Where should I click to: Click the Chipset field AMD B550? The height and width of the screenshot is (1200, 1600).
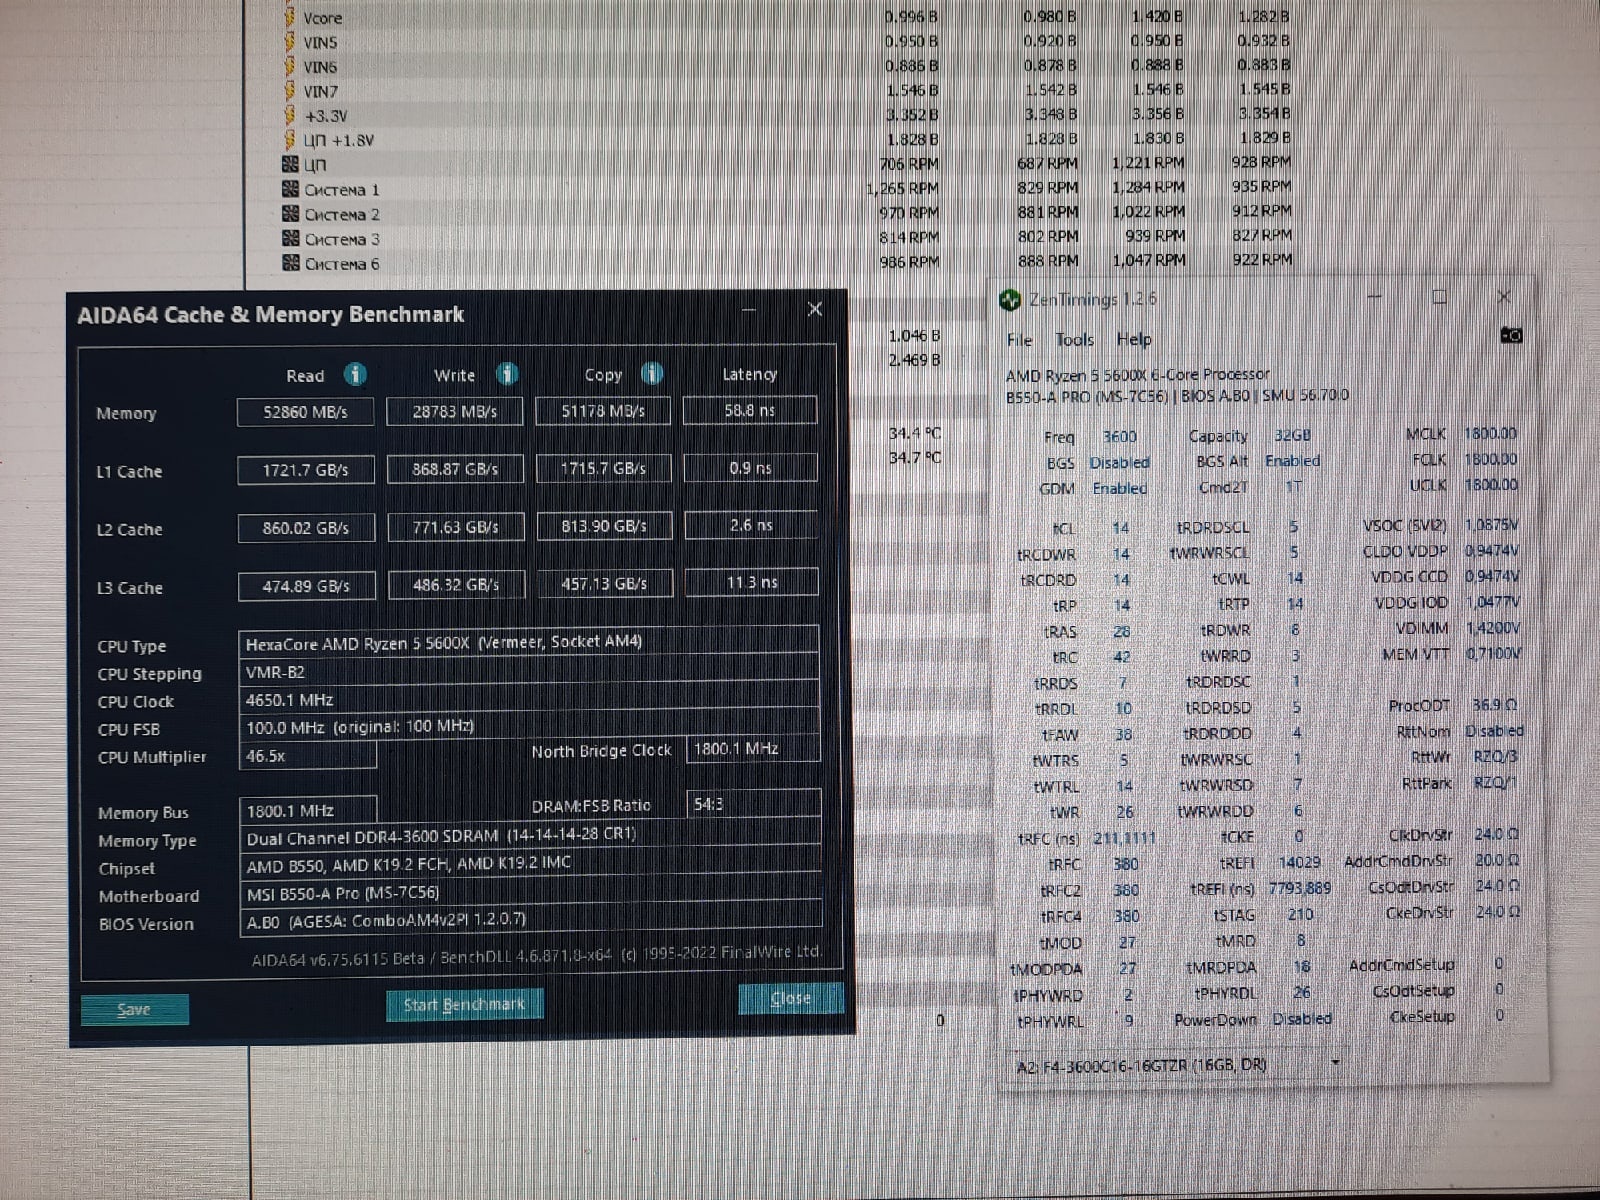pos(531,863)
